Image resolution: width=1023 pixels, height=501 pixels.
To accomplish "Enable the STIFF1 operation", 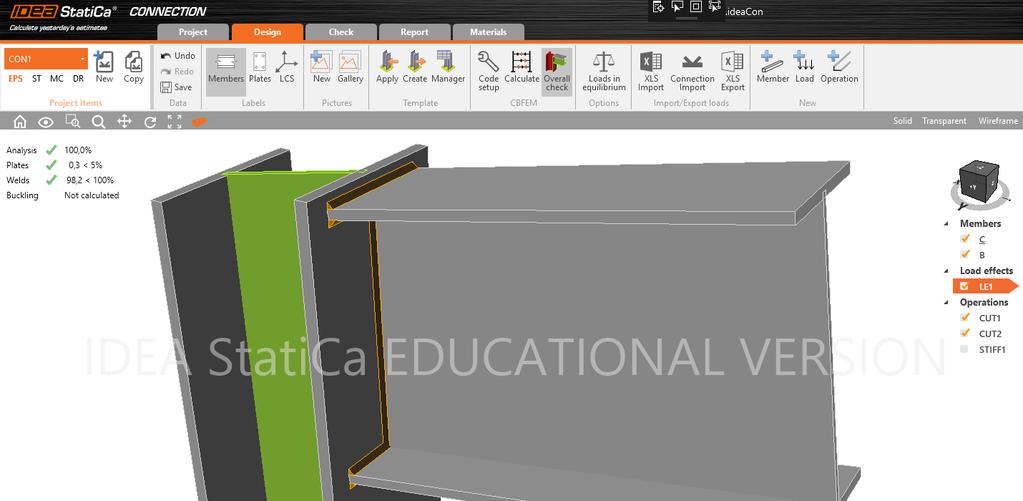I will click(964, 349).
